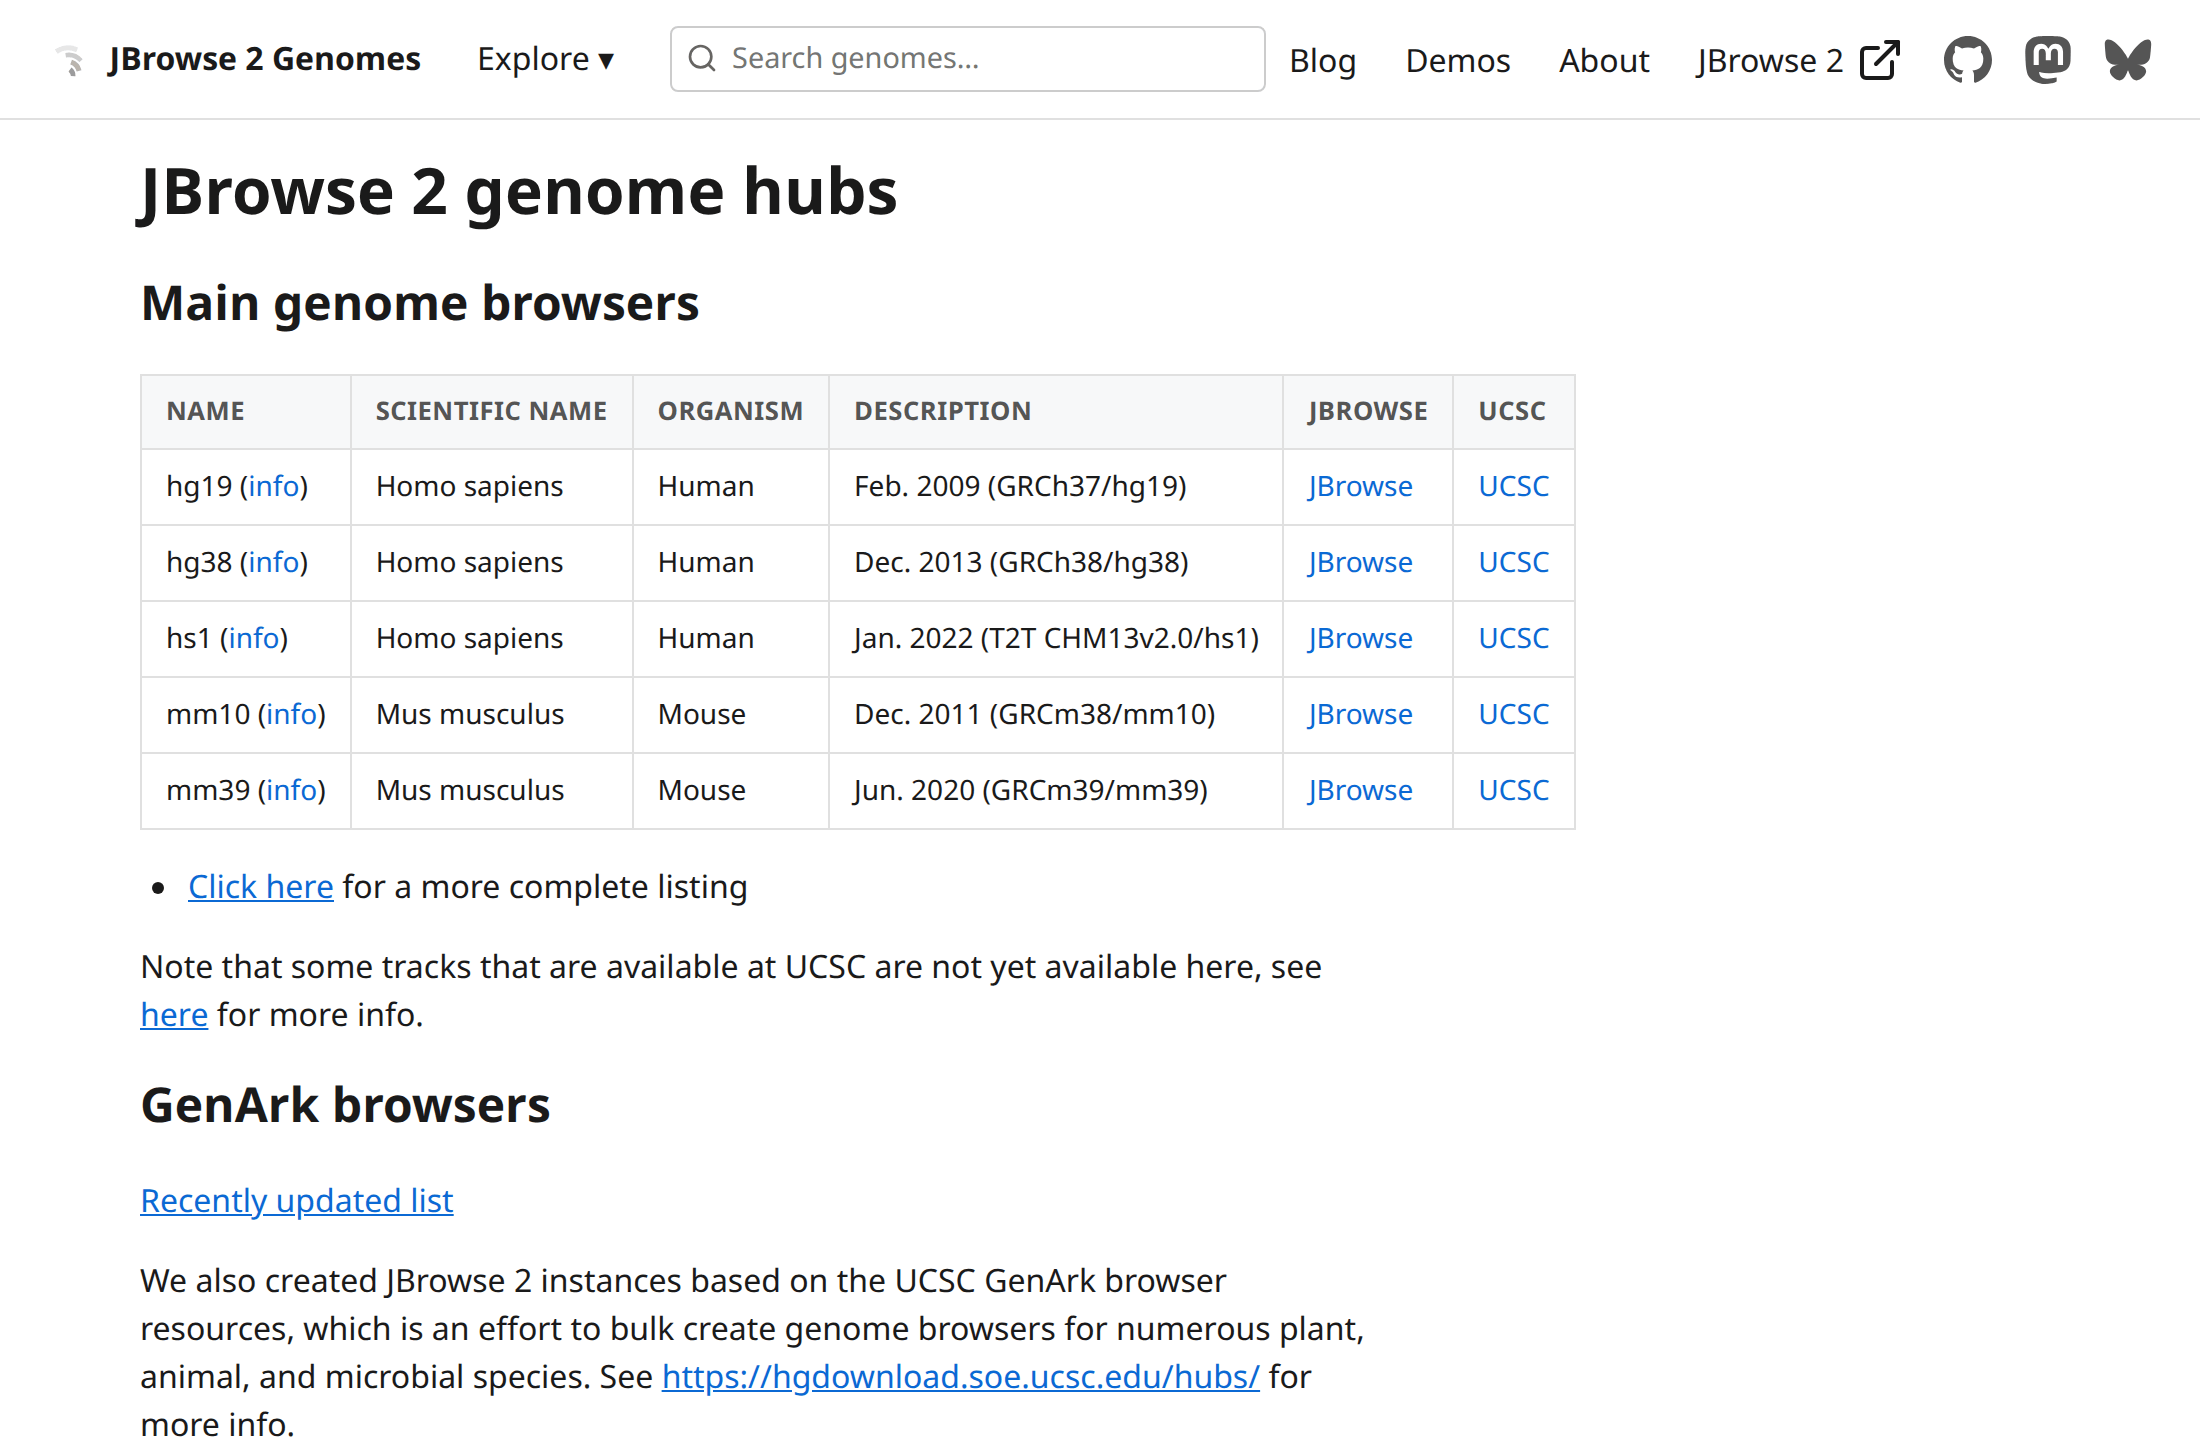Image resolution: width=2200 pixels, height=1440 pixels.
Task: Open the Demos page
Action: tap(1457, 60)
